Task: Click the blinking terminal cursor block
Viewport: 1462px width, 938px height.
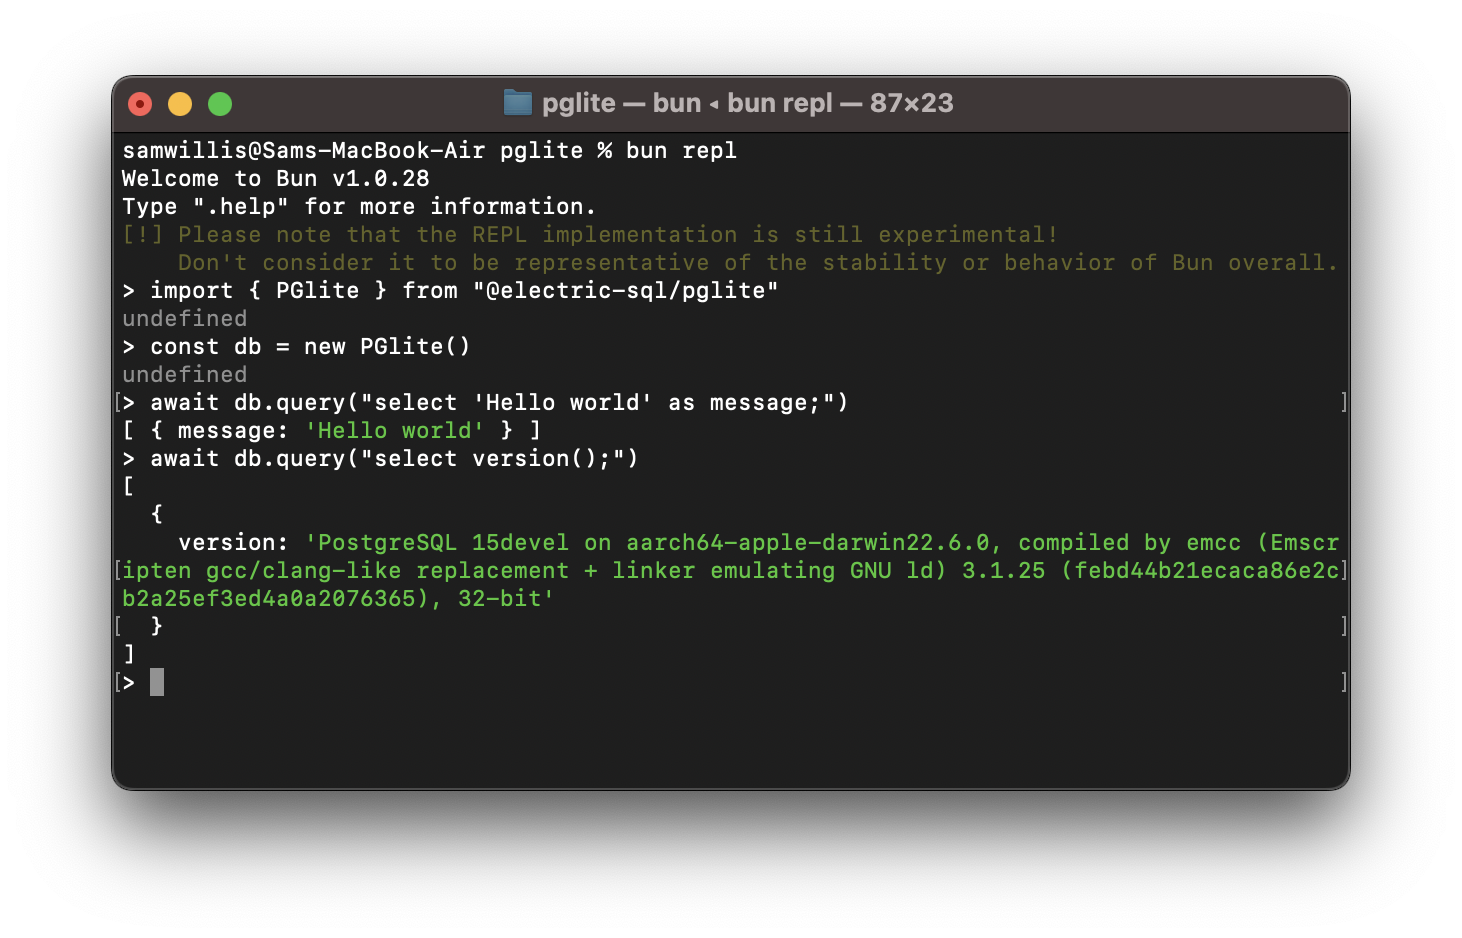Action: pos(157,682)
